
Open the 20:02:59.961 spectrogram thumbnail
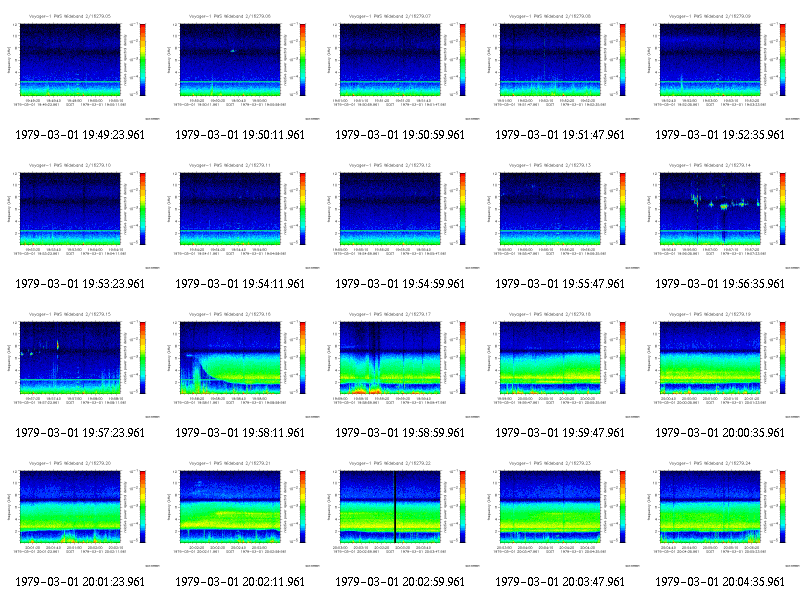[400, 511]
